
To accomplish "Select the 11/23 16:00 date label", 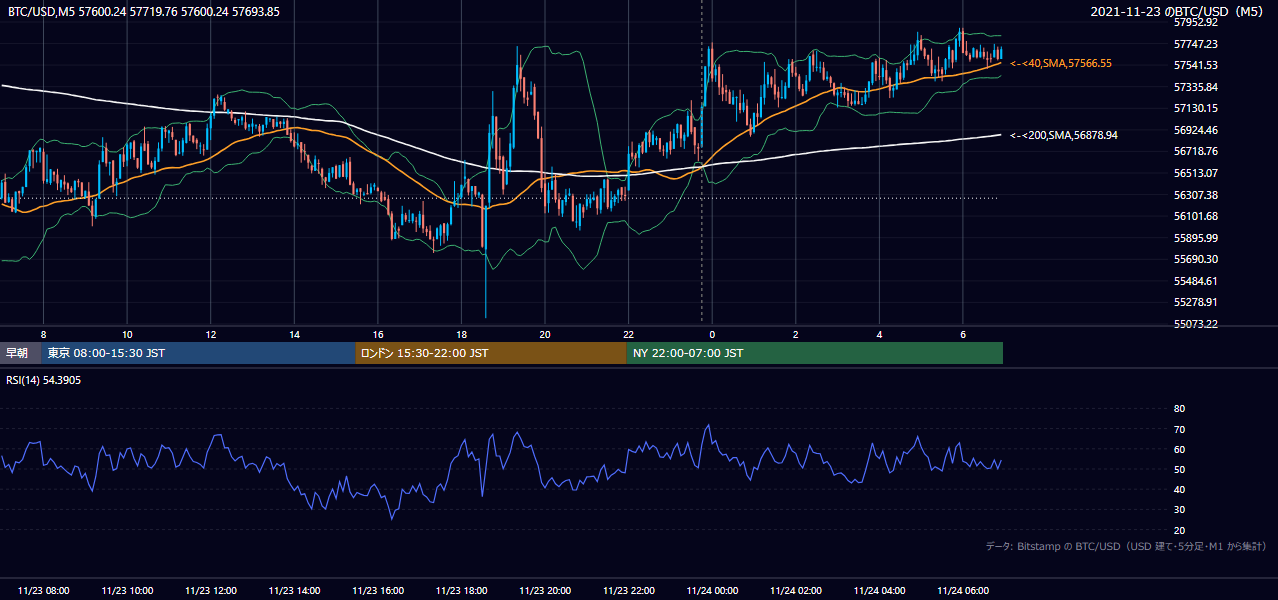I will (378, 591).
